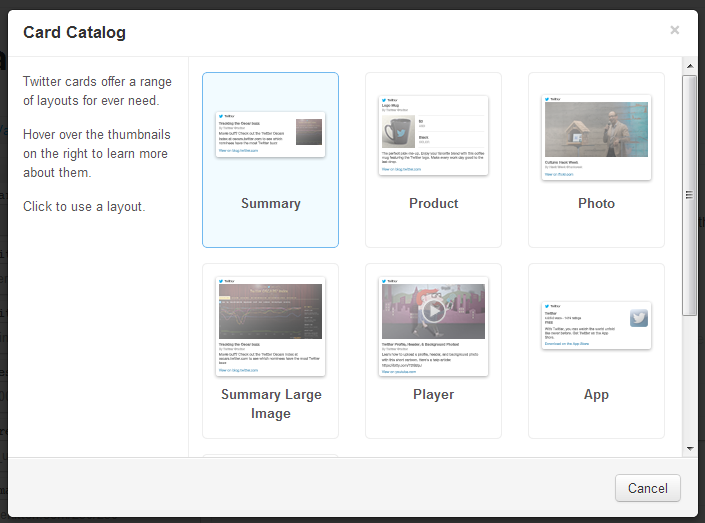Click the vertical scrollbar thumb
This screenshot has width=705, height=523.
pyautogui.click(x=689, y=196)
